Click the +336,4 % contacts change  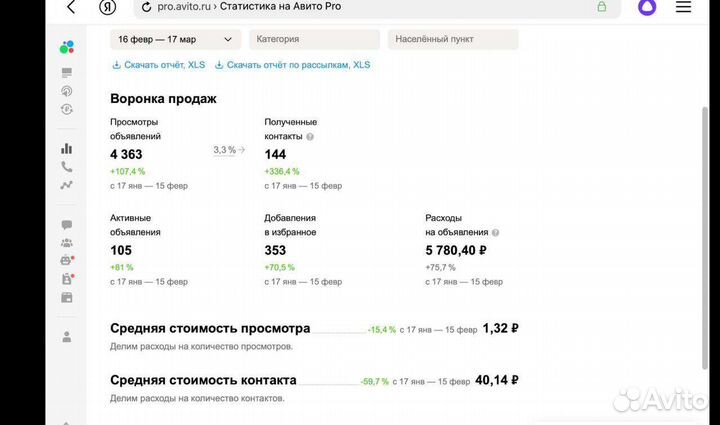coord(282,171)
